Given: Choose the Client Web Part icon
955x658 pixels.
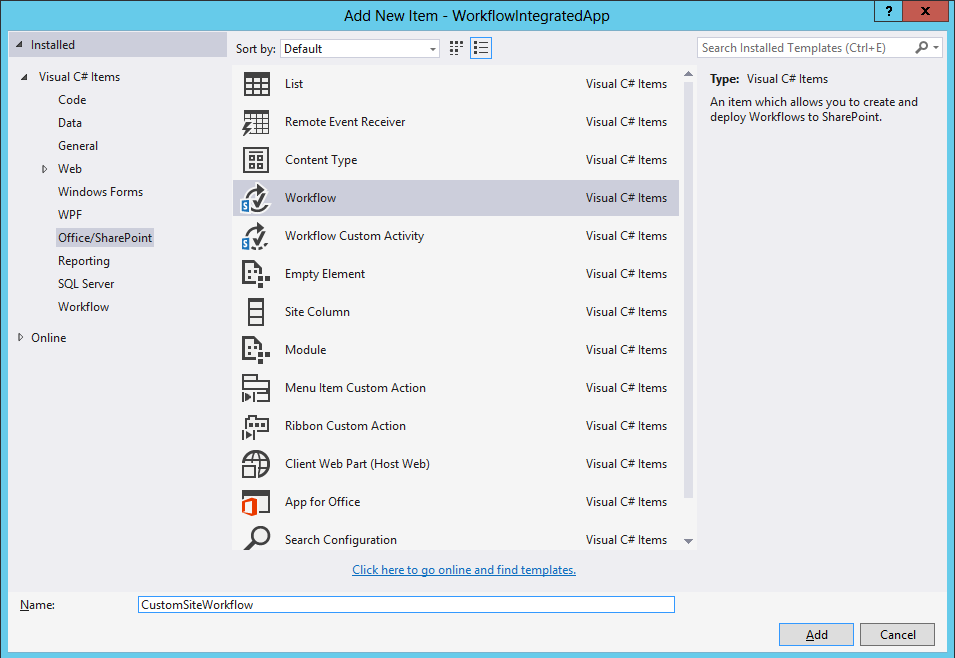Looking at the screenshot, I should click(x=256, y=464).
